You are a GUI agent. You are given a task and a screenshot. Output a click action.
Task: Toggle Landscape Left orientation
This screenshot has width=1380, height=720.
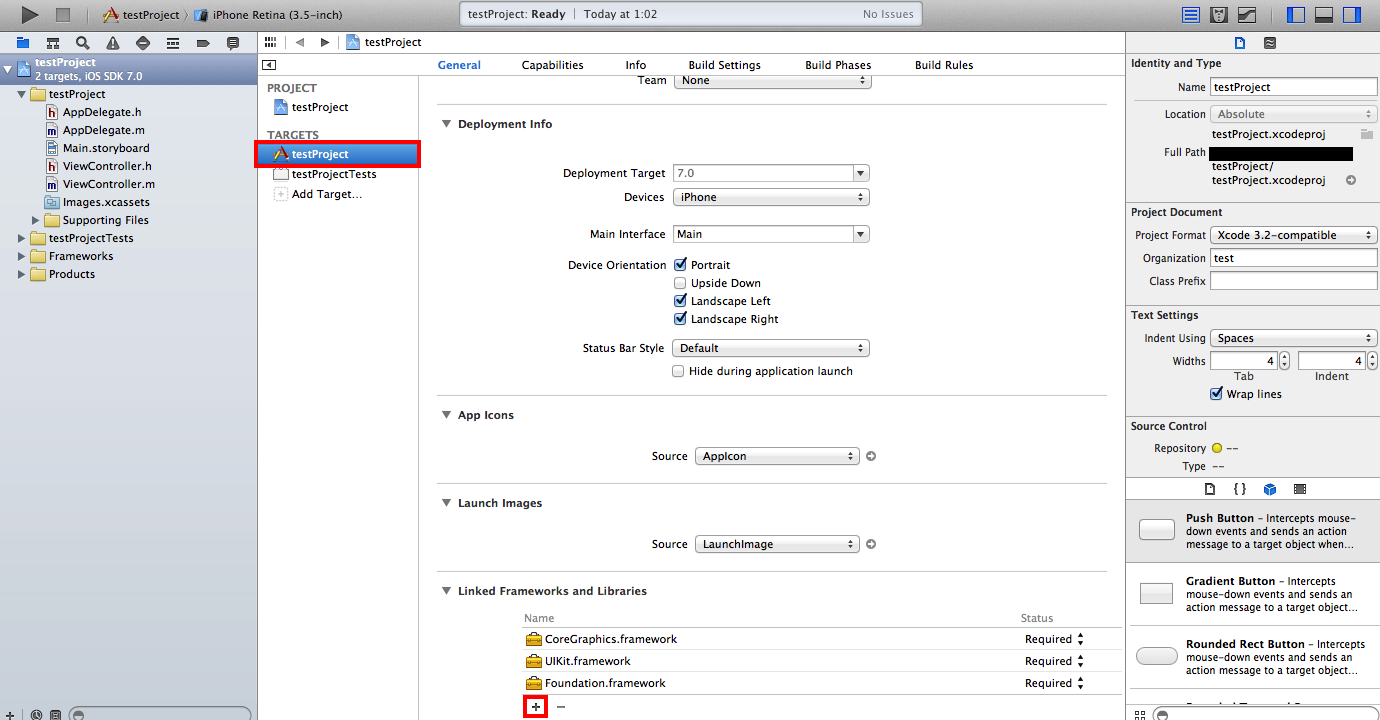coord(680,301)
